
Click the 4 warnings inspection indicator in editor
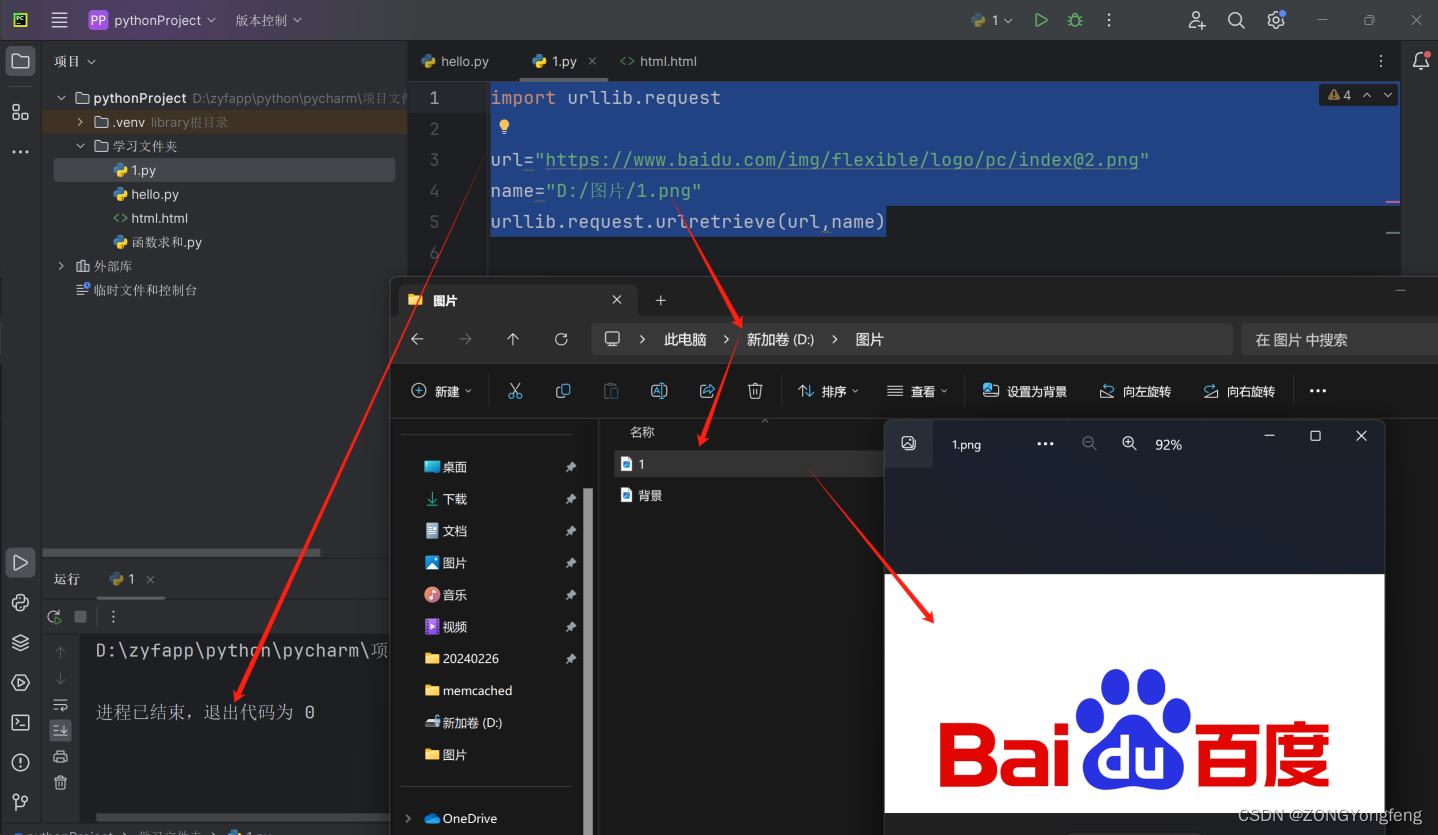[x=1340, y=95]
